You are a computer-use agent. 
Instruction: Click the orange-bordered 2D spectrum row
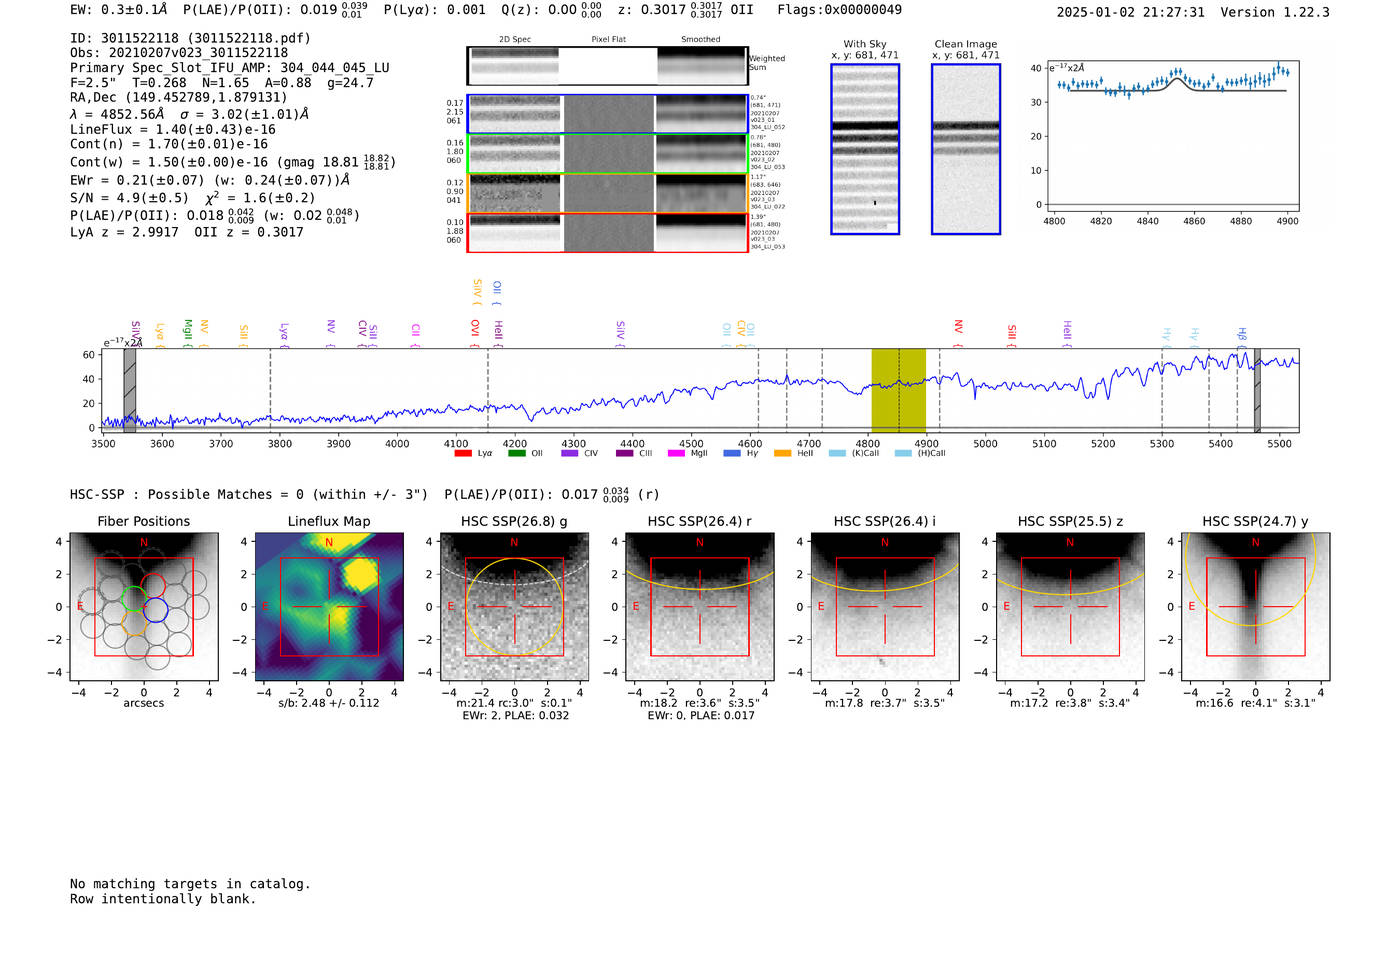[x=608, y=193]
